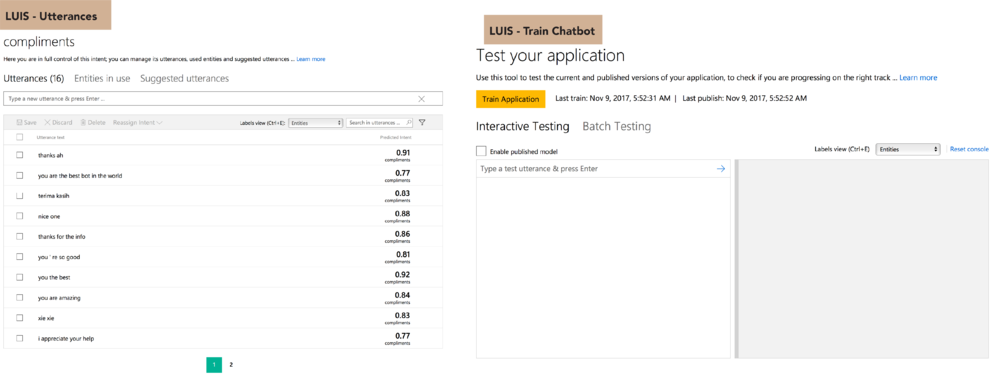Click the Last train timestamp text
This screenshot has height=376, width=1000.
tap(613, 99)
